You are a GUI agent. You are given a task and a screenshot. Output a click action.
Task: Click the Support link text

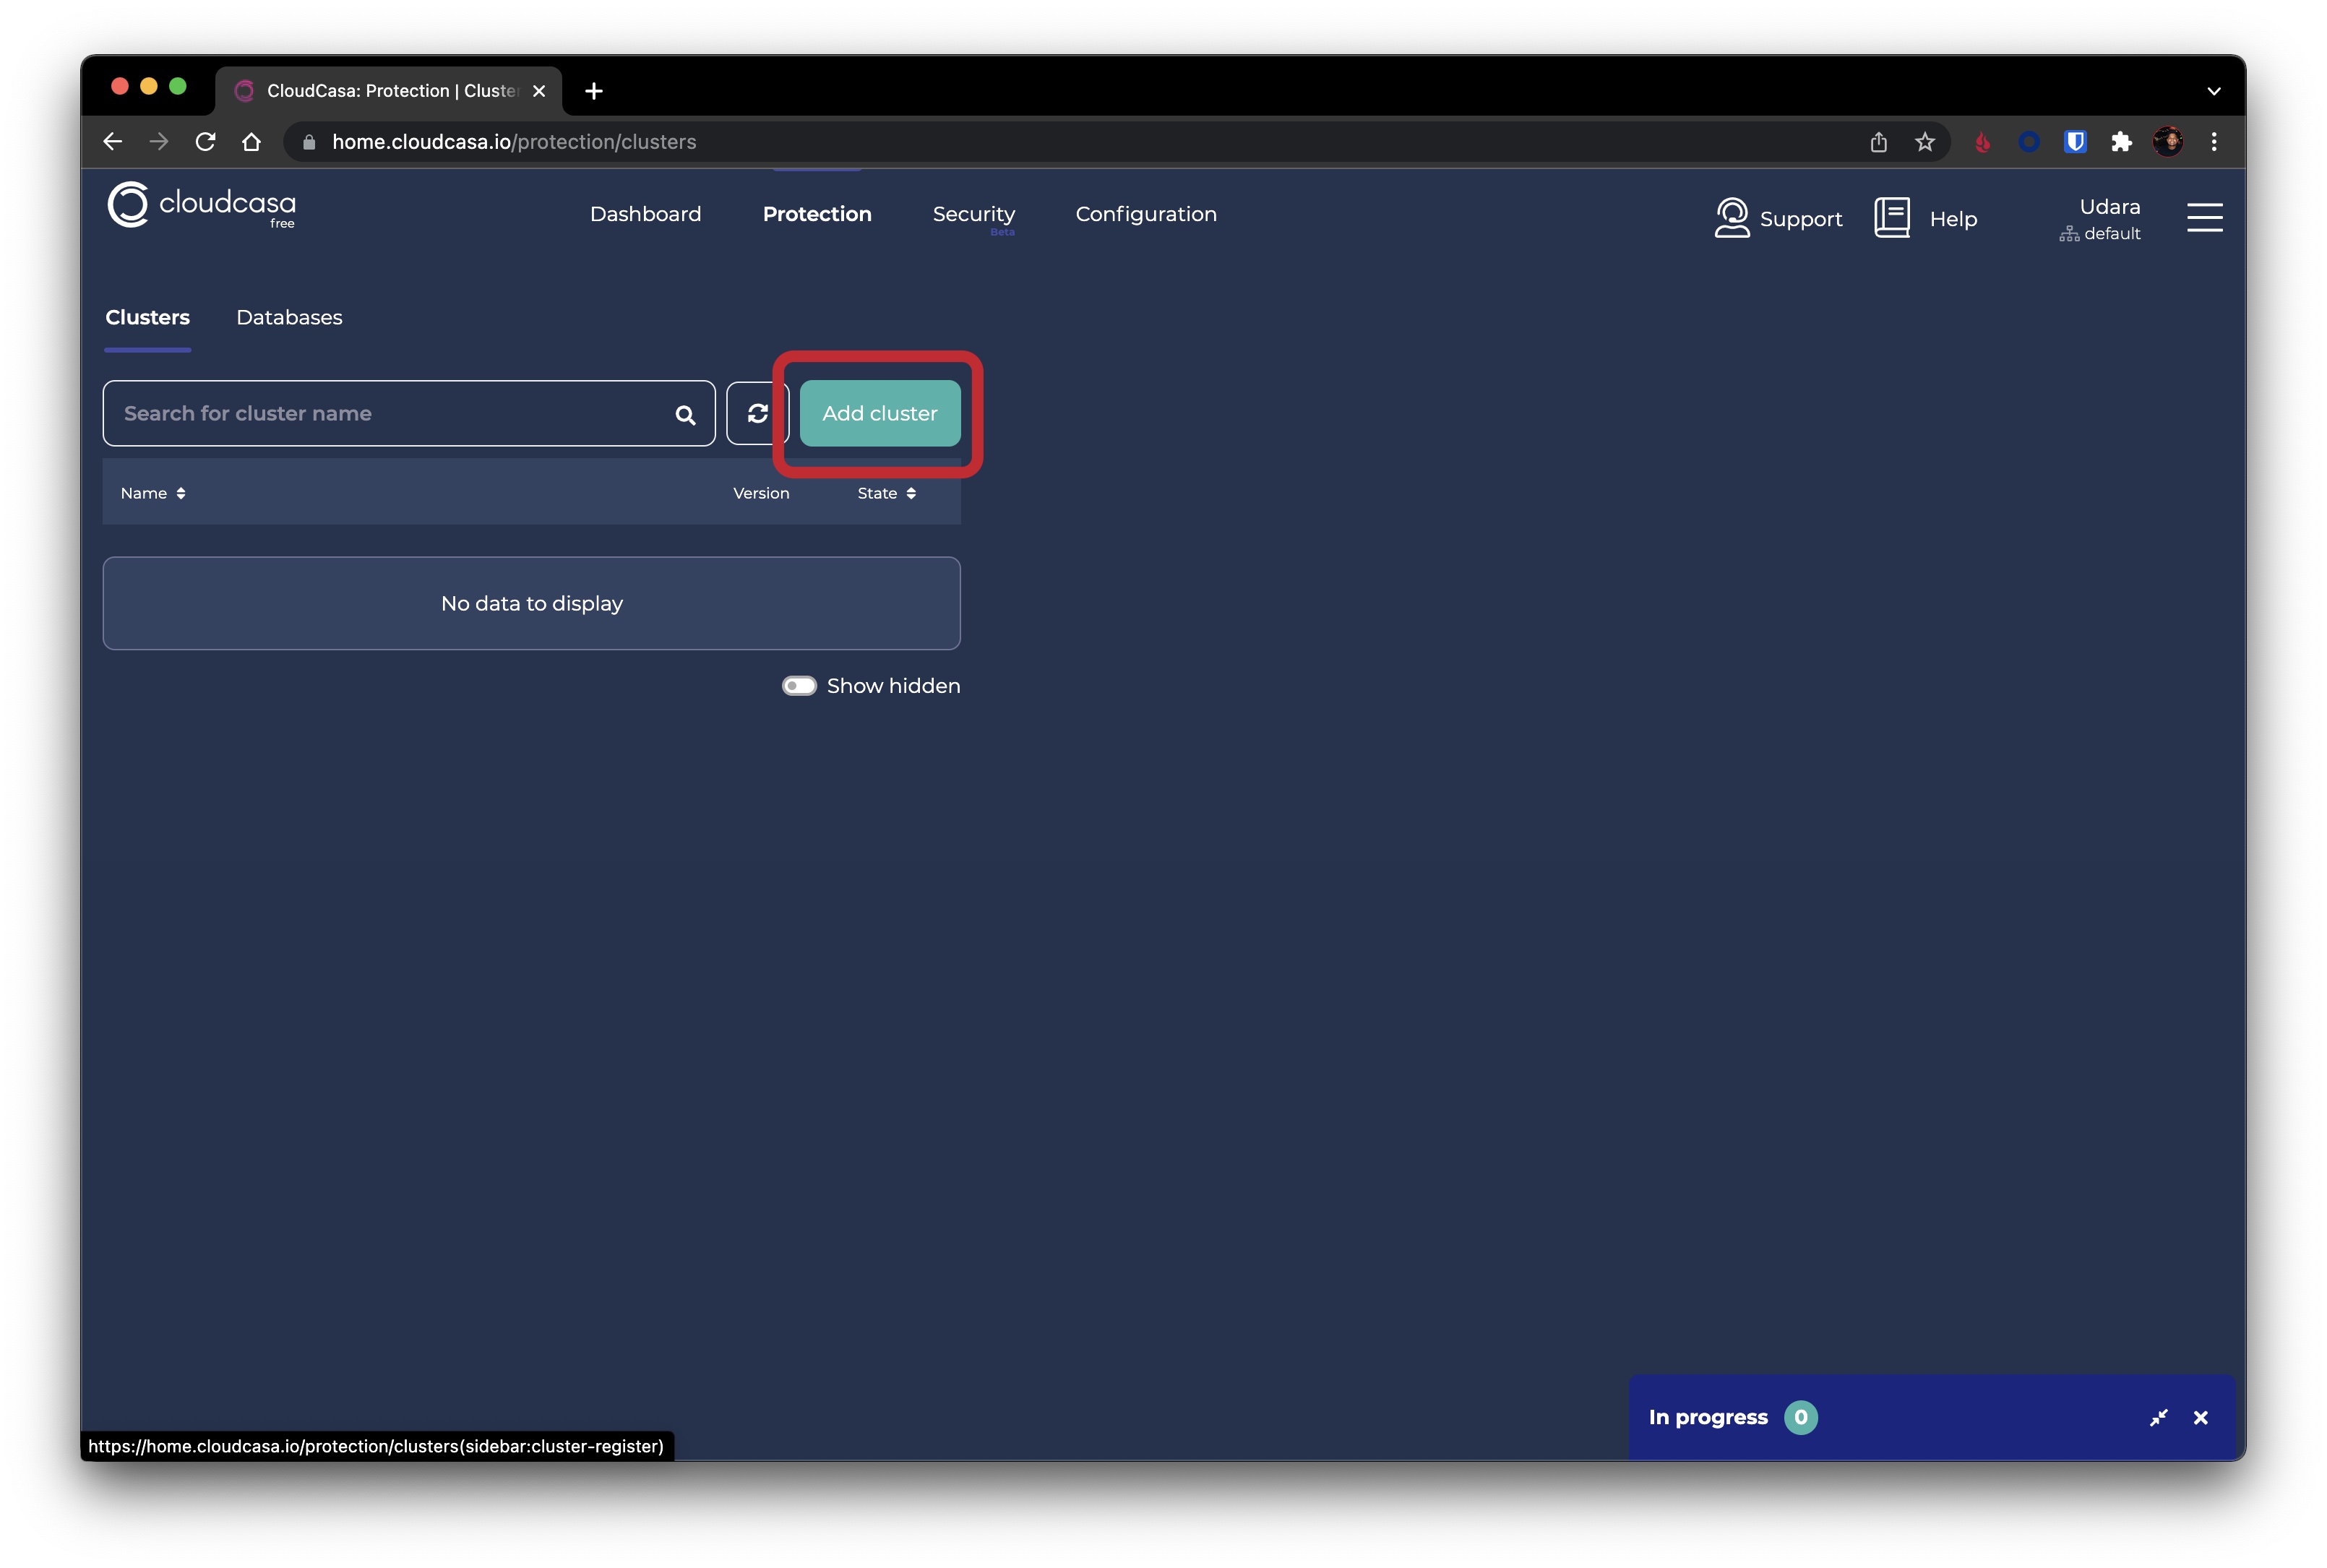click(1800, 219)
